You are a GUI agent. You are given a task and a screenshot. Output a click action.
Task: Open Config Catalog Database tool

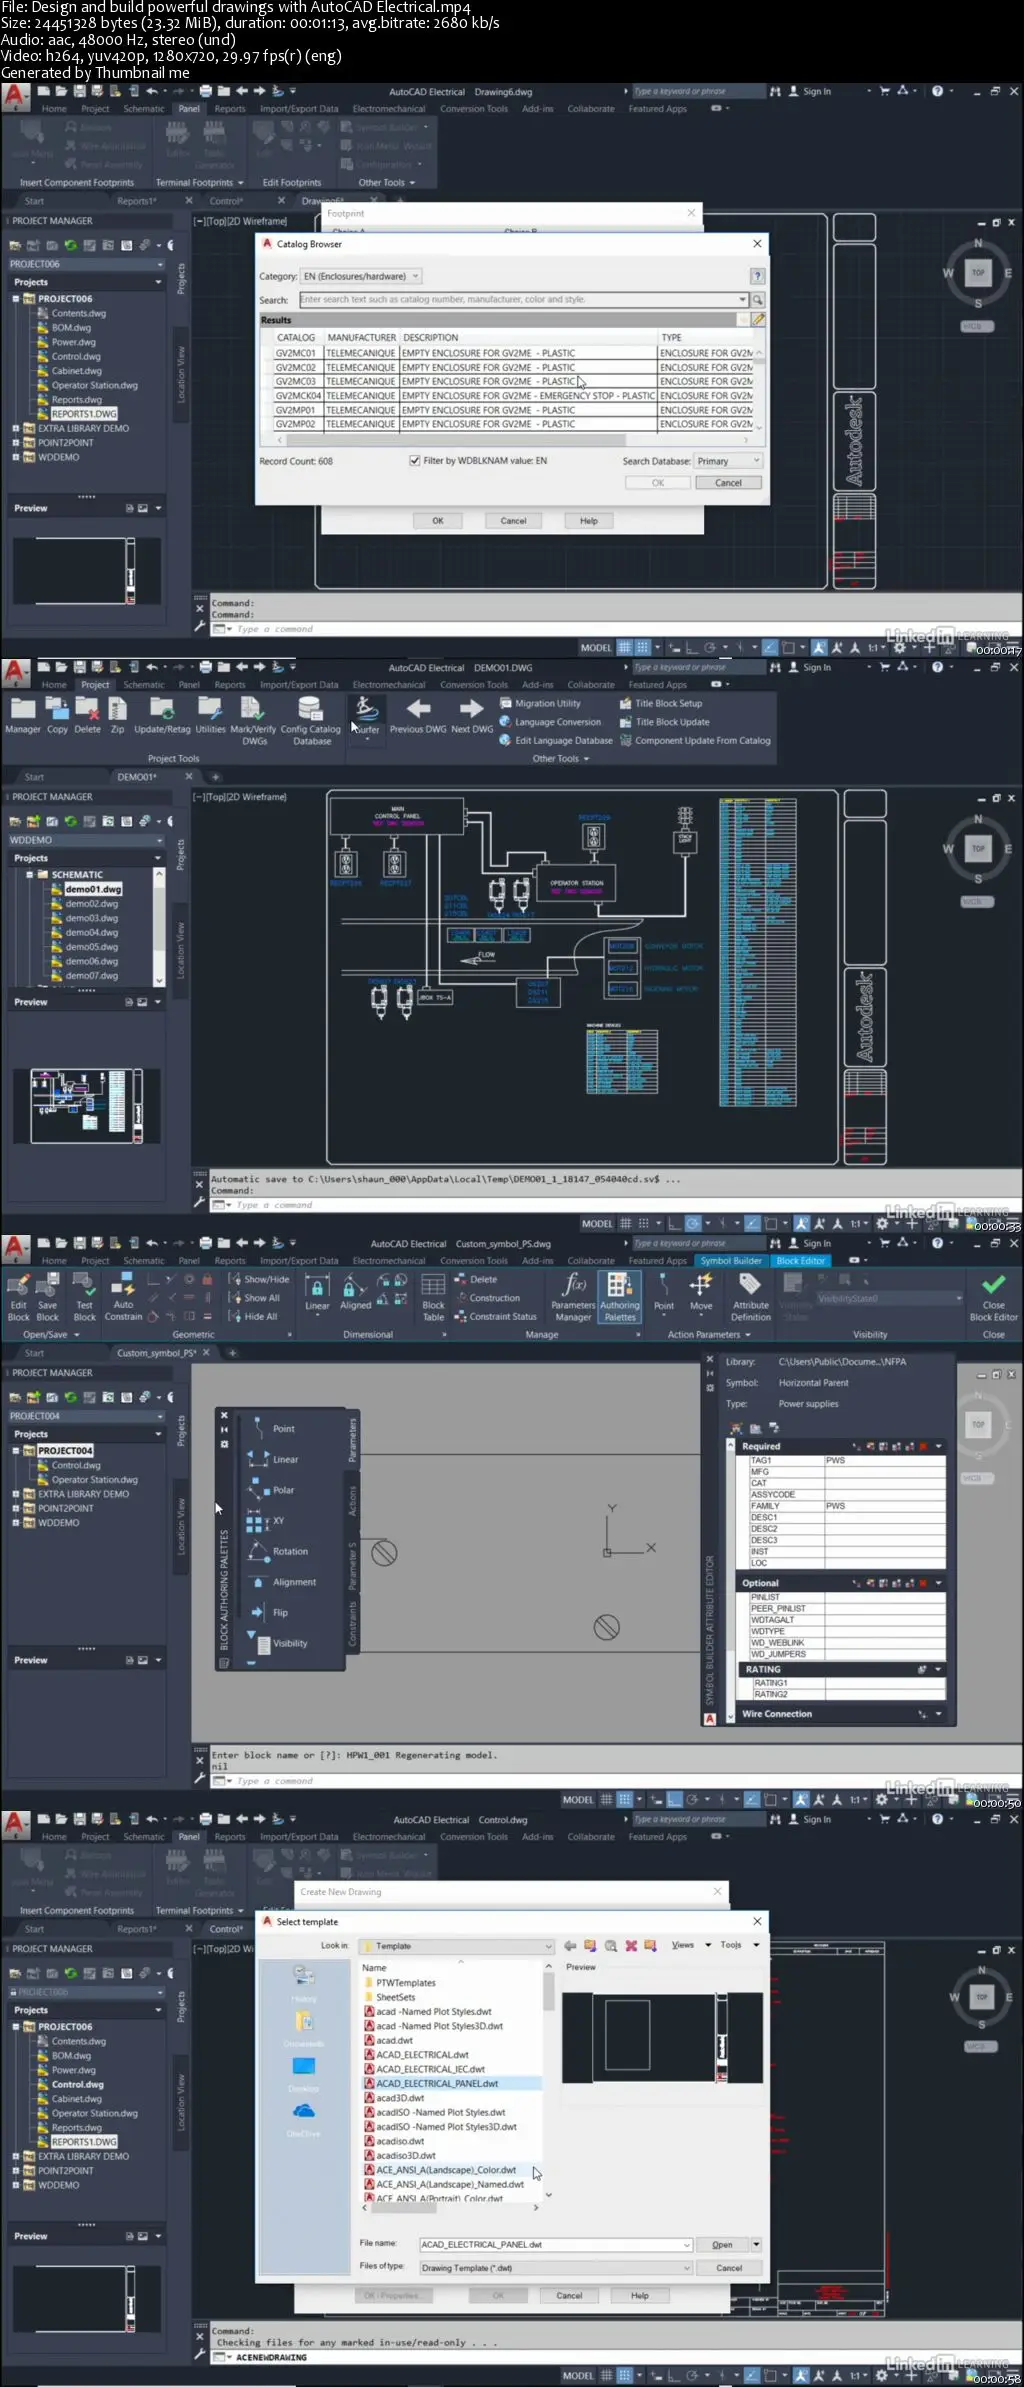click(x=311, y=721)
